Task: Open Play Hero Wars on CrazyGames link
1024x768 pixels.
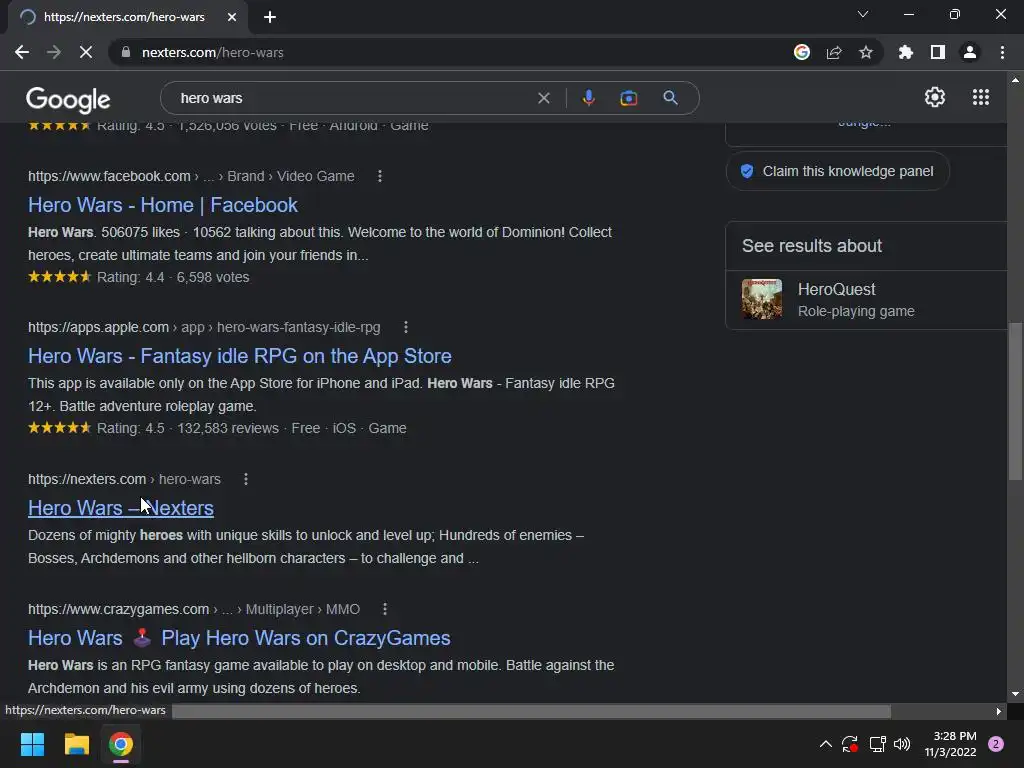Action: 239,638
